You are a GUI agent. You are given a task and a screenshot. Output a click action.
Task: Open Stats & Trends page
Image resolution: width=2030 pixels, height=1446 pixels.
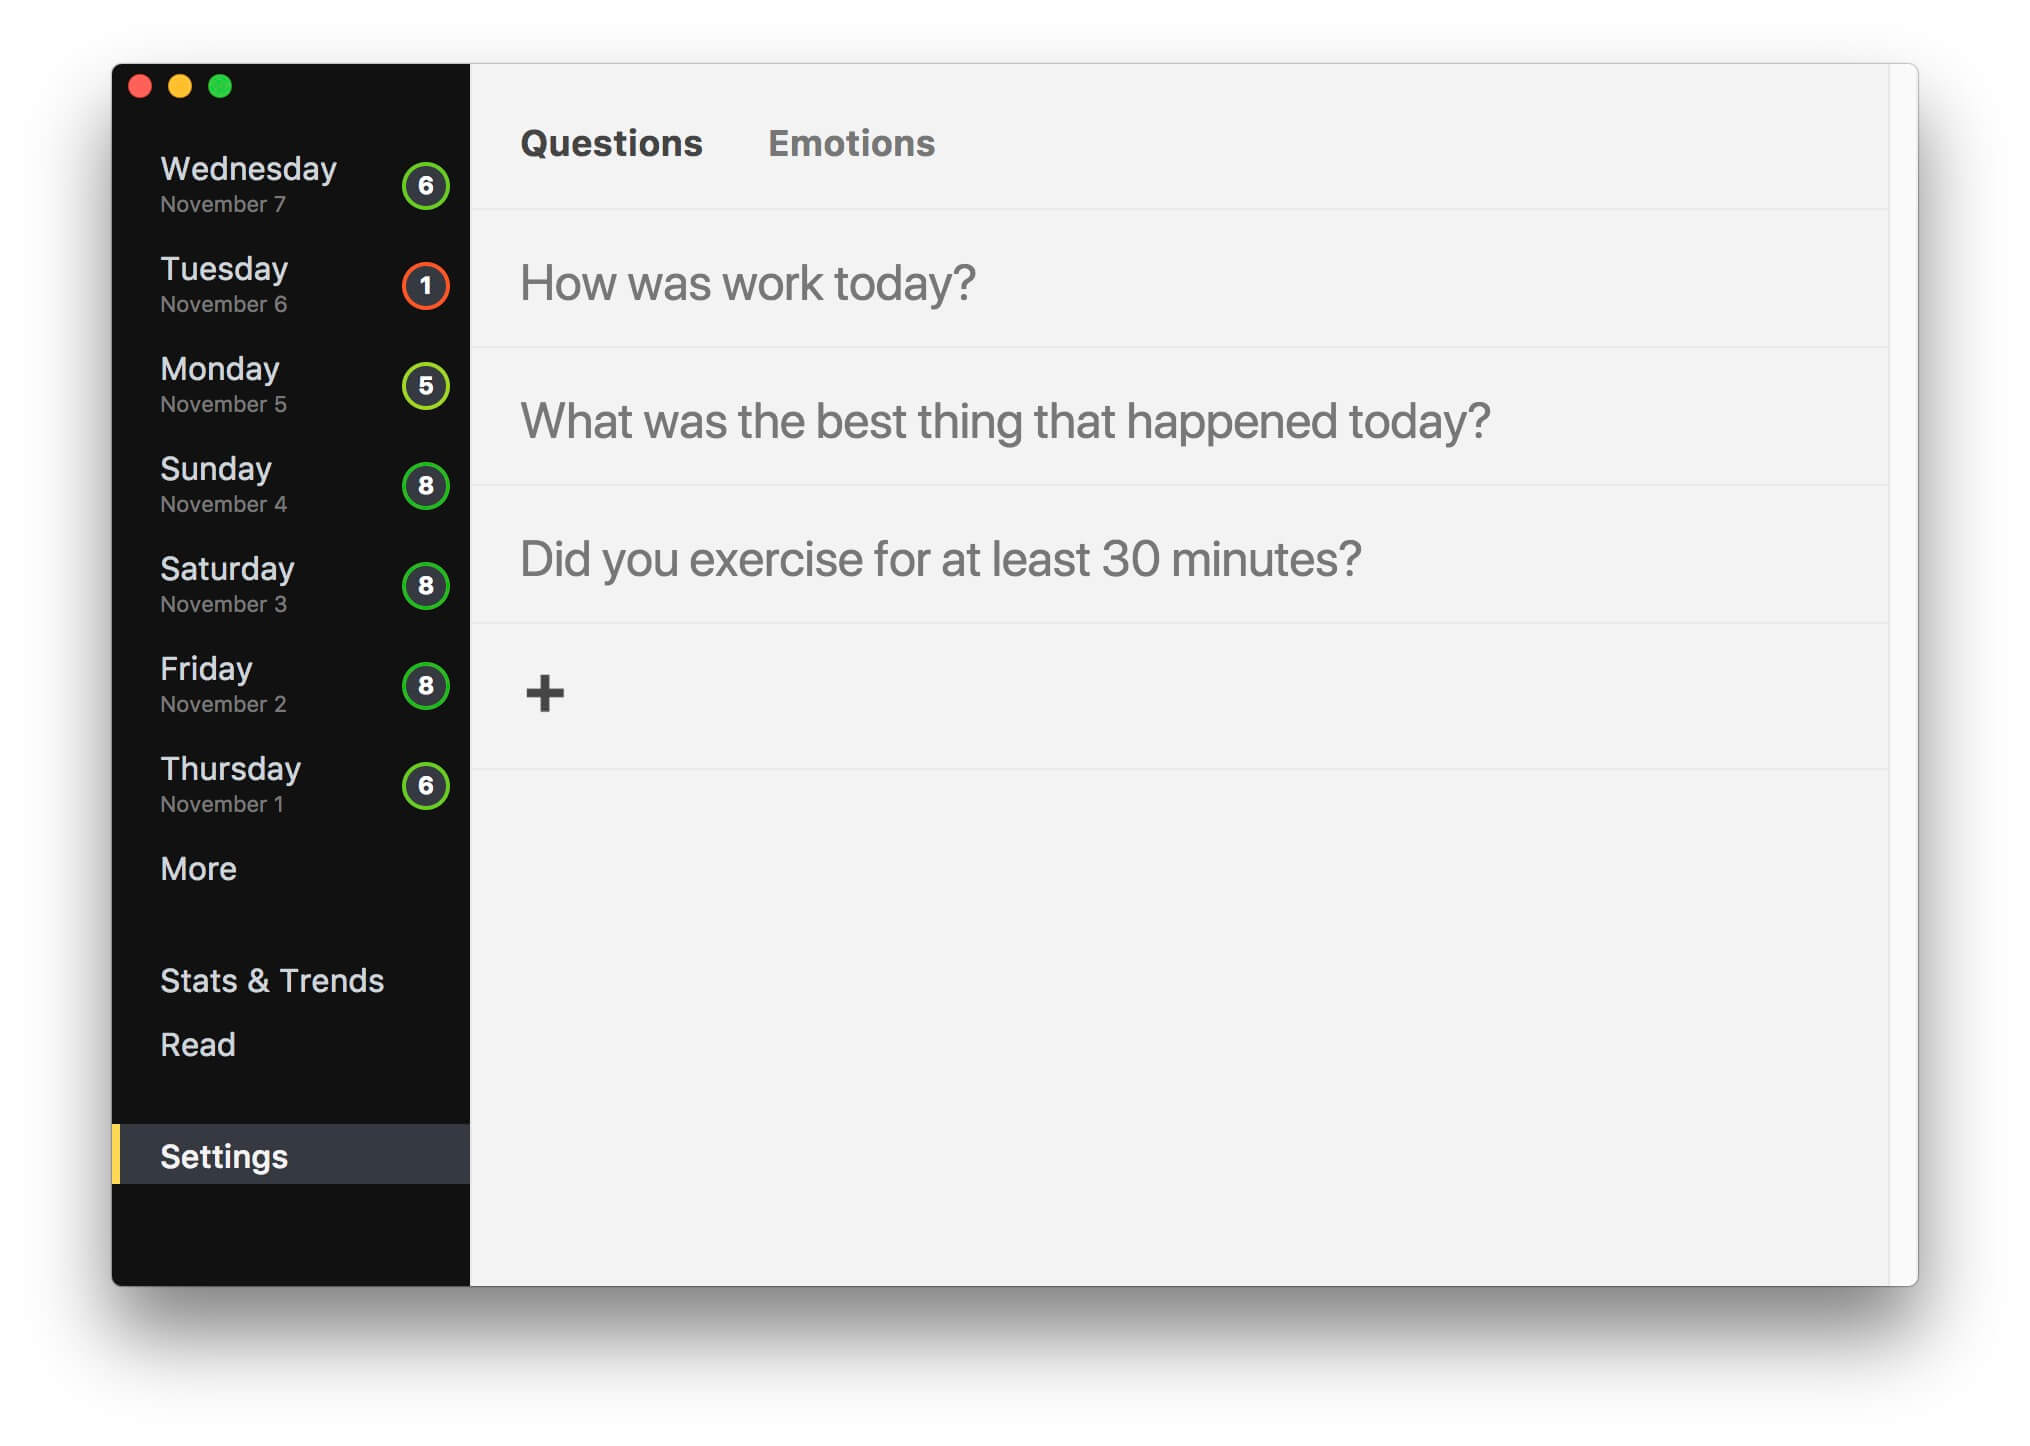(x=272, y=981)
